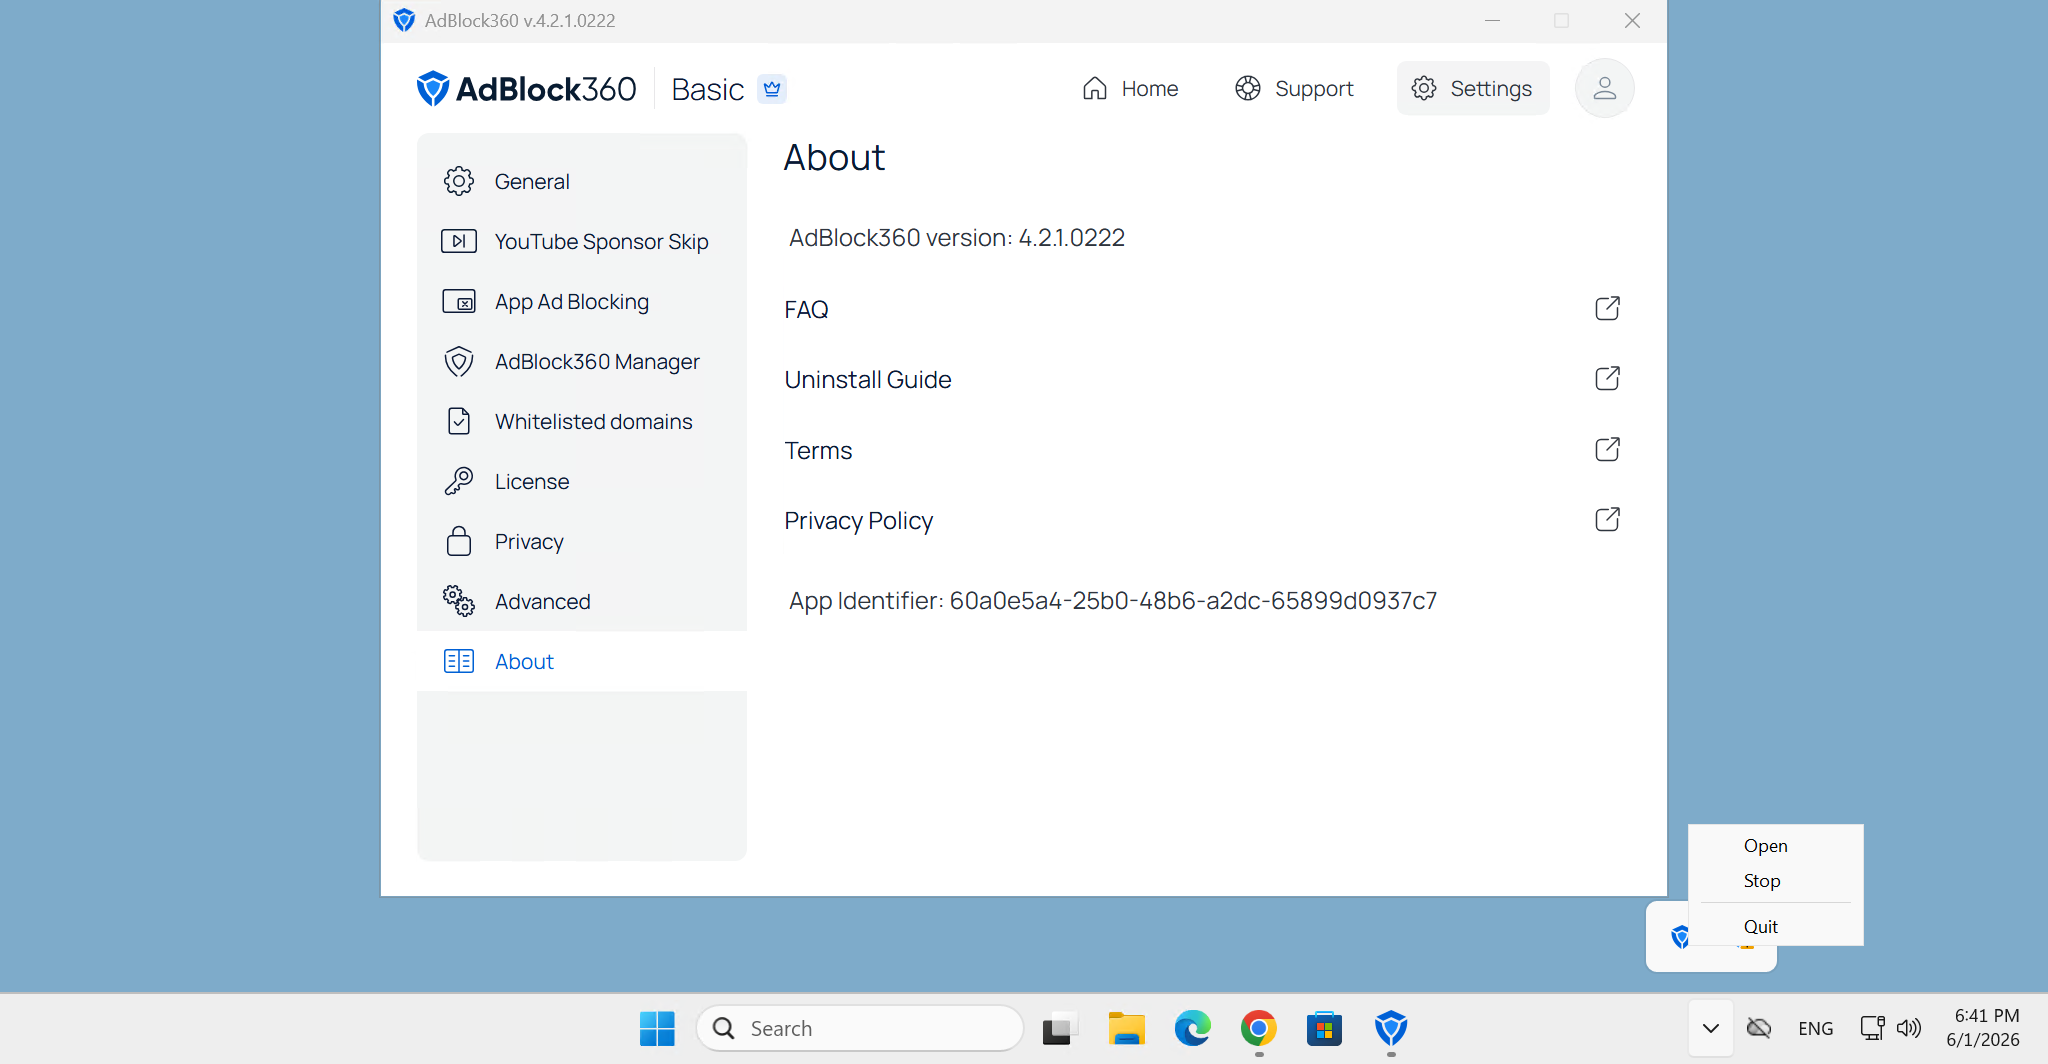
Task: Click the Task View taskbar icon
Action: coord(1059,1028)
